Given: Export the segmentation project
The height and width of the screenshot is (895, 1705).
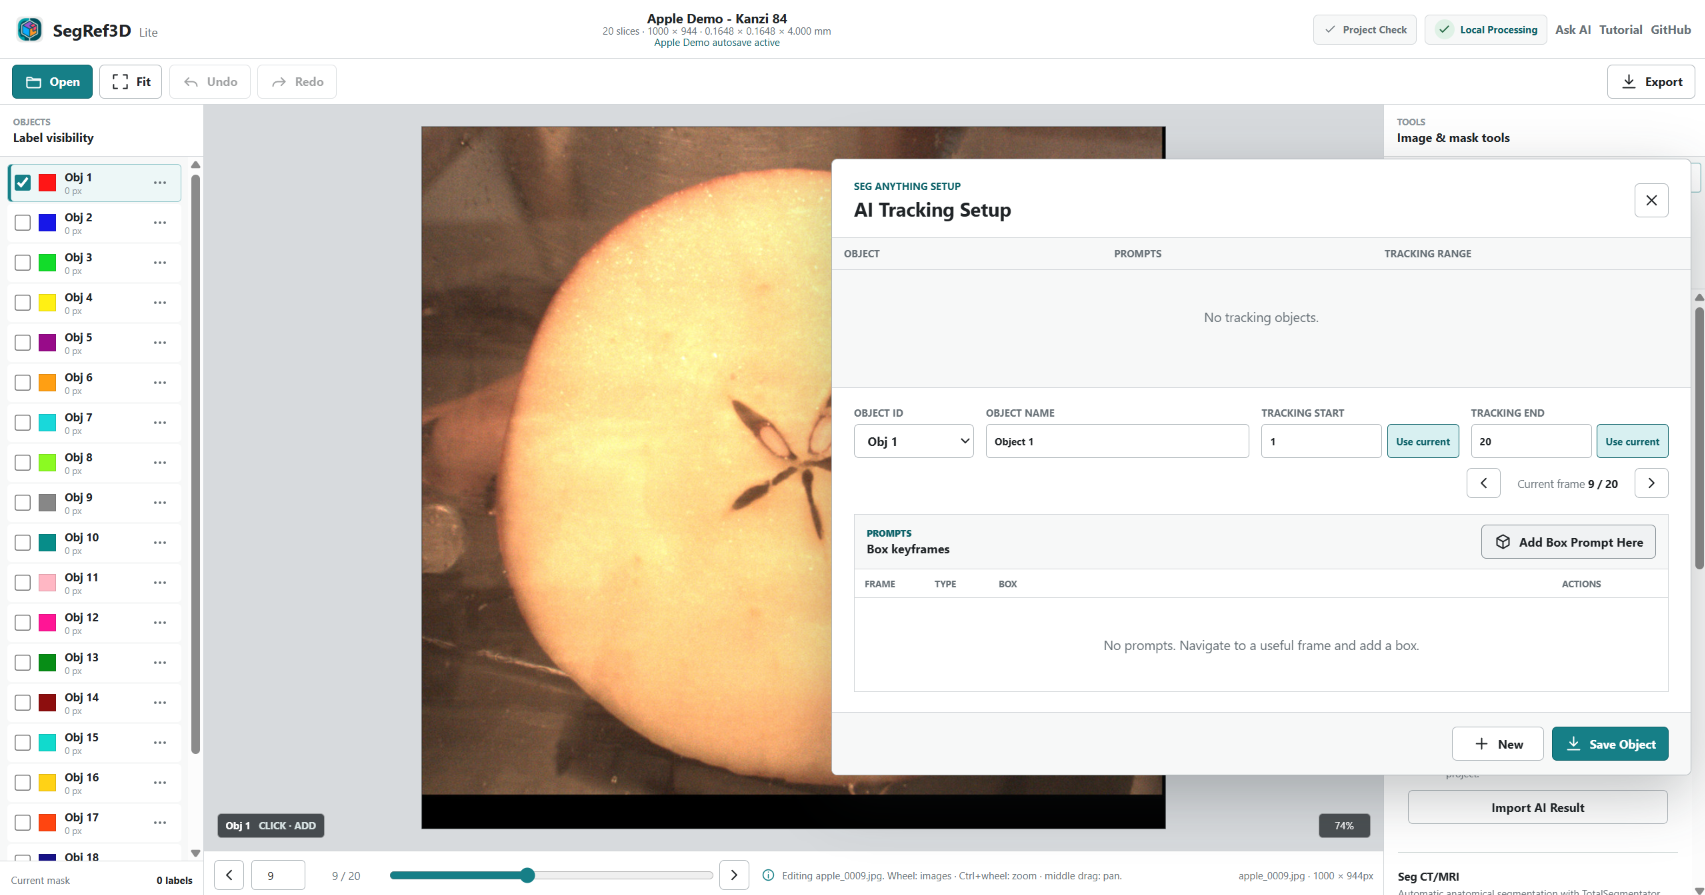Looking at the screenshot, I should (x=1651, y=82).
